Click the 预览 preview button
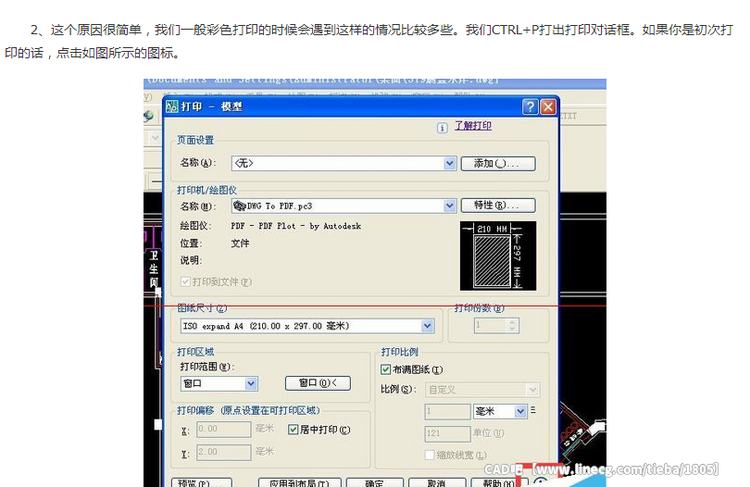 click(202, 482)
